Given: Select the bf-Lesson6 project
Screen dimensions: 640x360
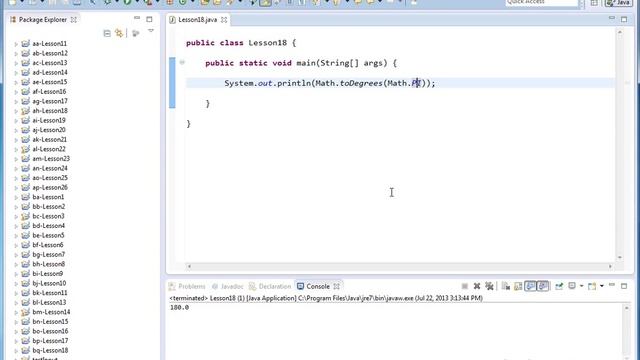Looking at the screenshot, I should pos(48,245).
